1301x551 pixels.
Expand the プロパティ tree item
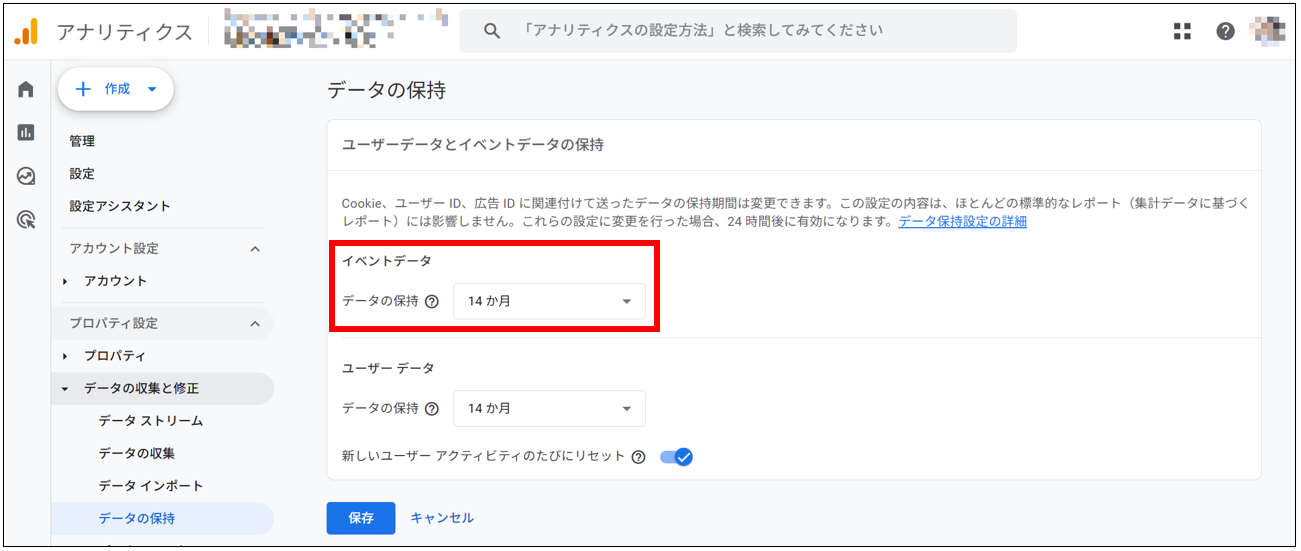65,356
